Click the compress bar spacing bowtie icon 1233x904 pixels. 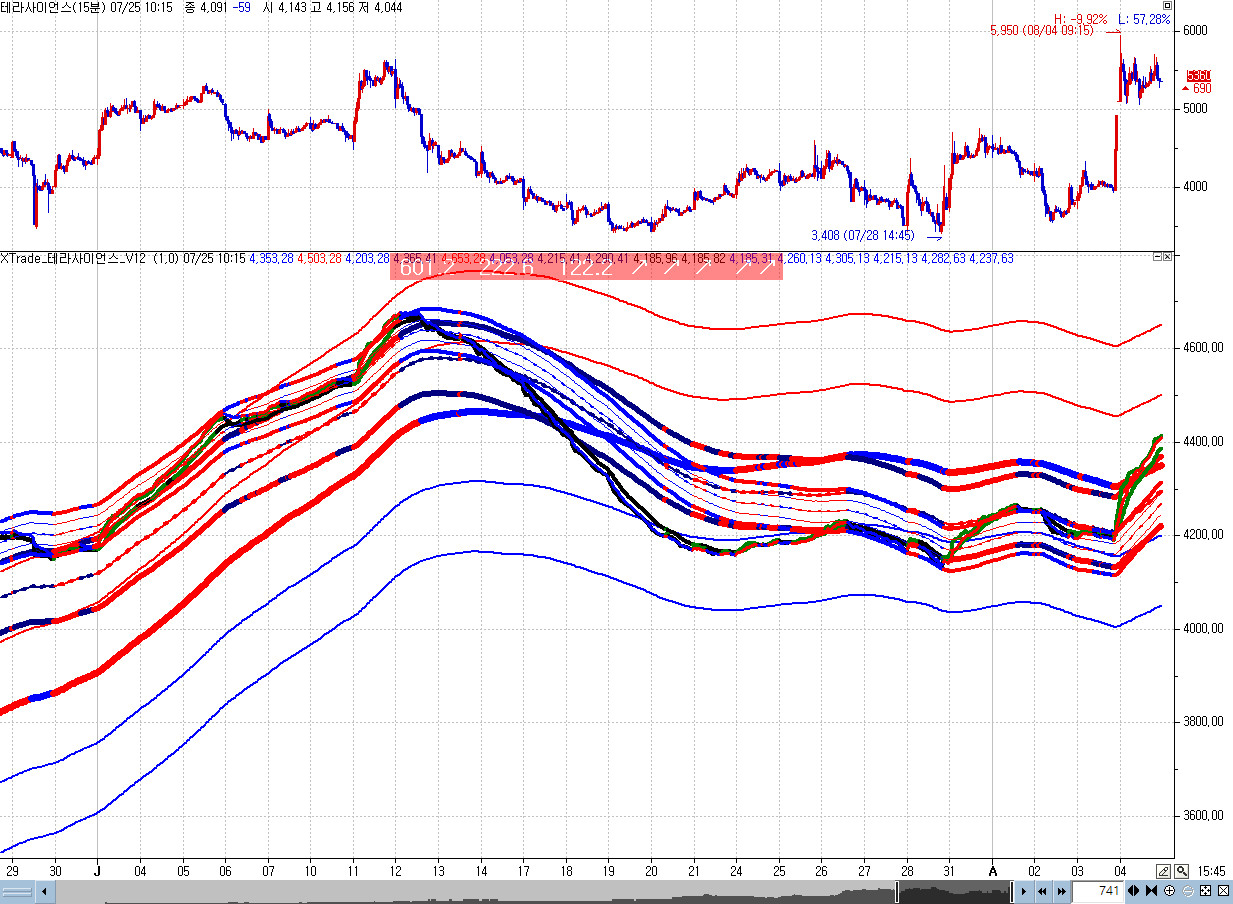click(x=1151, y=891)
